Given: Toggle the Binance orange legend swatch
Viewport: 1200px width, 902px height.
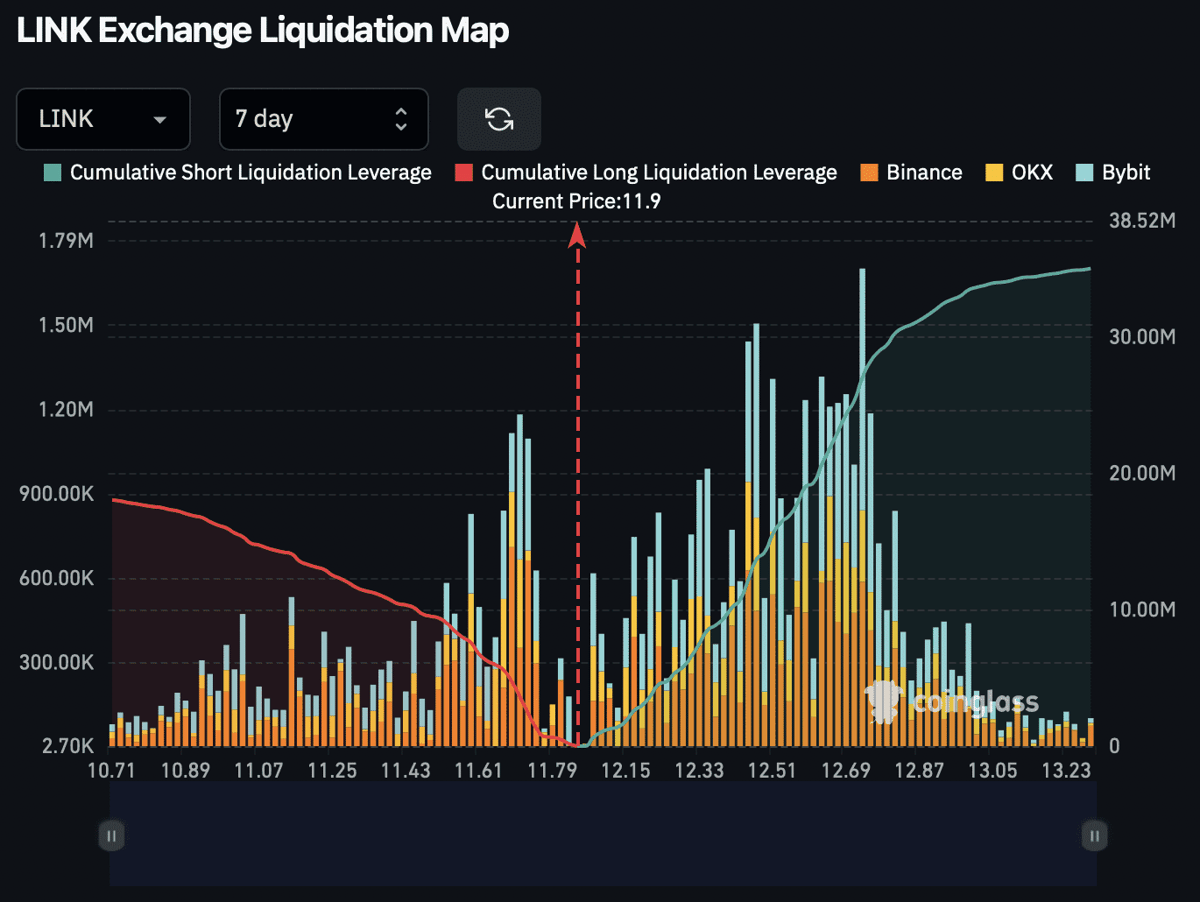Looking at the screenshot, I should tap(868, 172).
